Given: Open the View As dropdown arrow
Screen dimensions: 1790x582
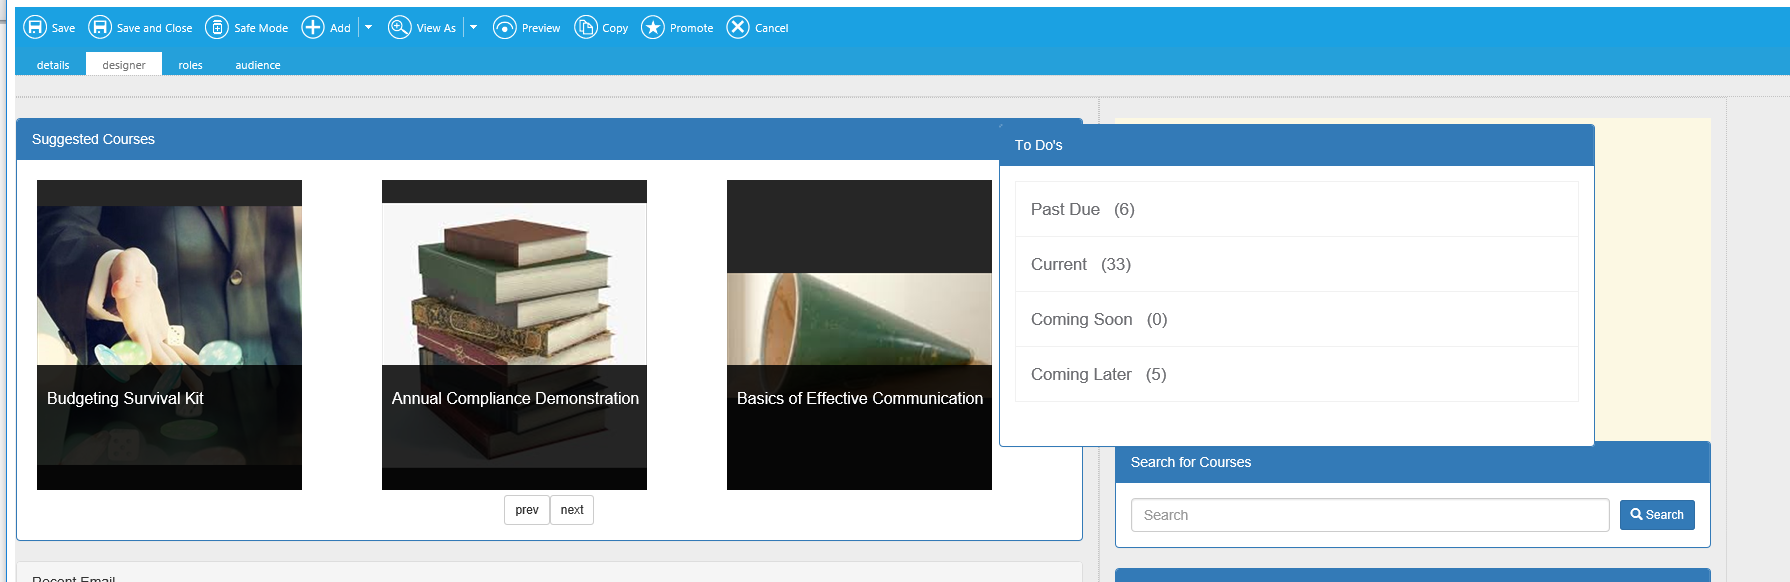Looking at the screenshot, I should coord(474,27).
